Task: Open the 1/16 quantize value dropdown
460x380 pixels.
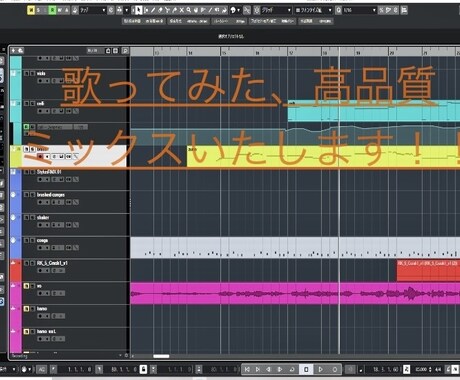Action: click(x=360, y=10)
